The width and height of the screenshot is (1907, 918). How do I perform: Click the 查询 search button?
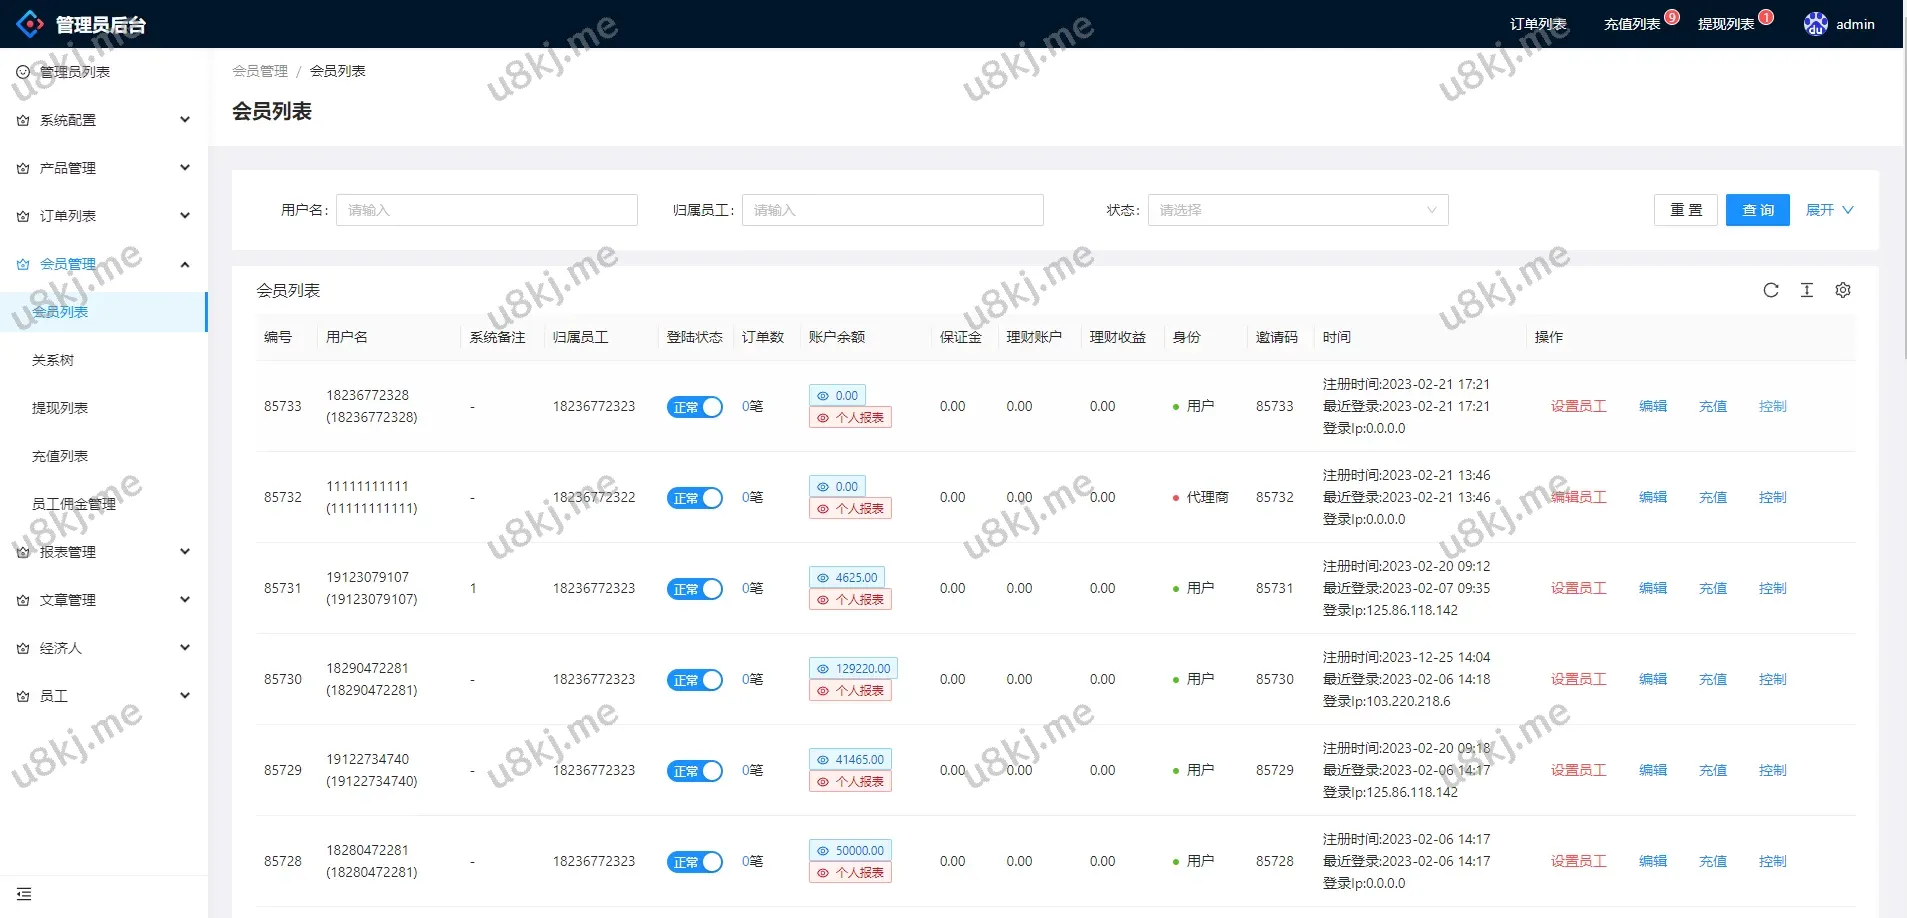tap(1757, 210)
